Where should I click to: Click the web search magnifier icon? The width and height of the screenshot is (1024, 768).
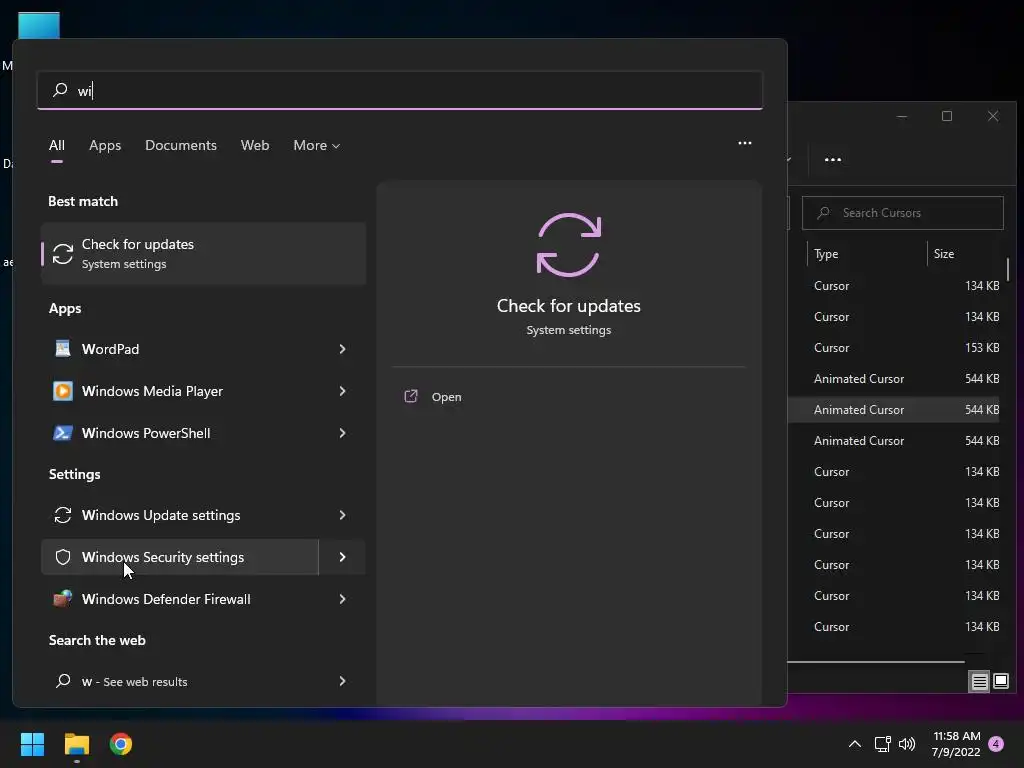tap(63, 681)
